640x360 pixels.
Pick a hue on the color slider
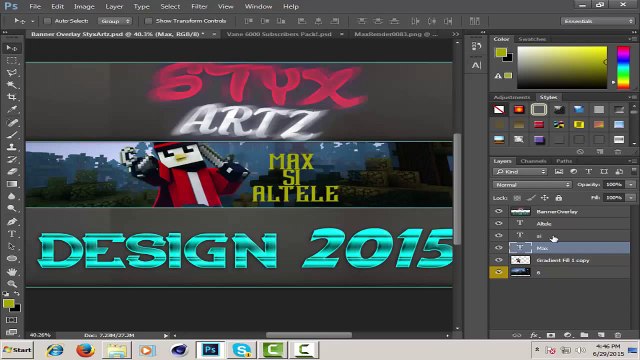pyautogui.click(x=623, y=67)
